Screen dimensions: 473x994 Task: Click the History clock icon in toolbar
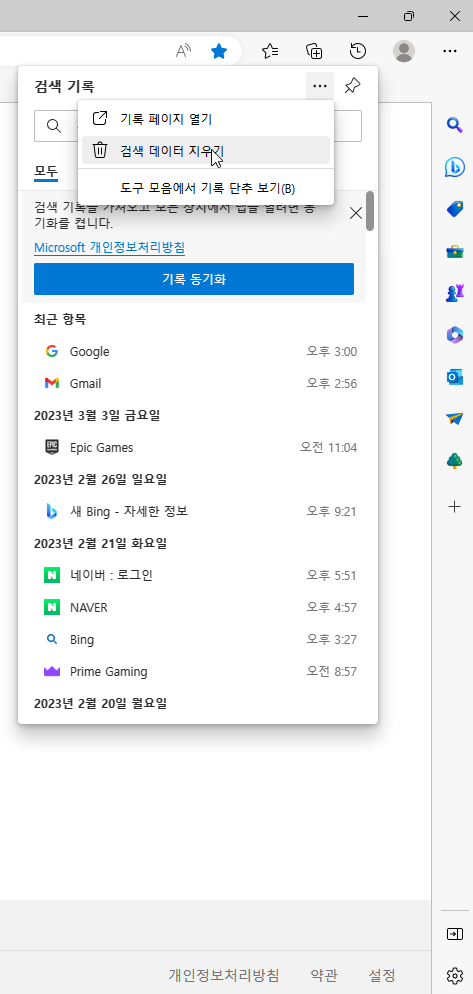point(358,51)
